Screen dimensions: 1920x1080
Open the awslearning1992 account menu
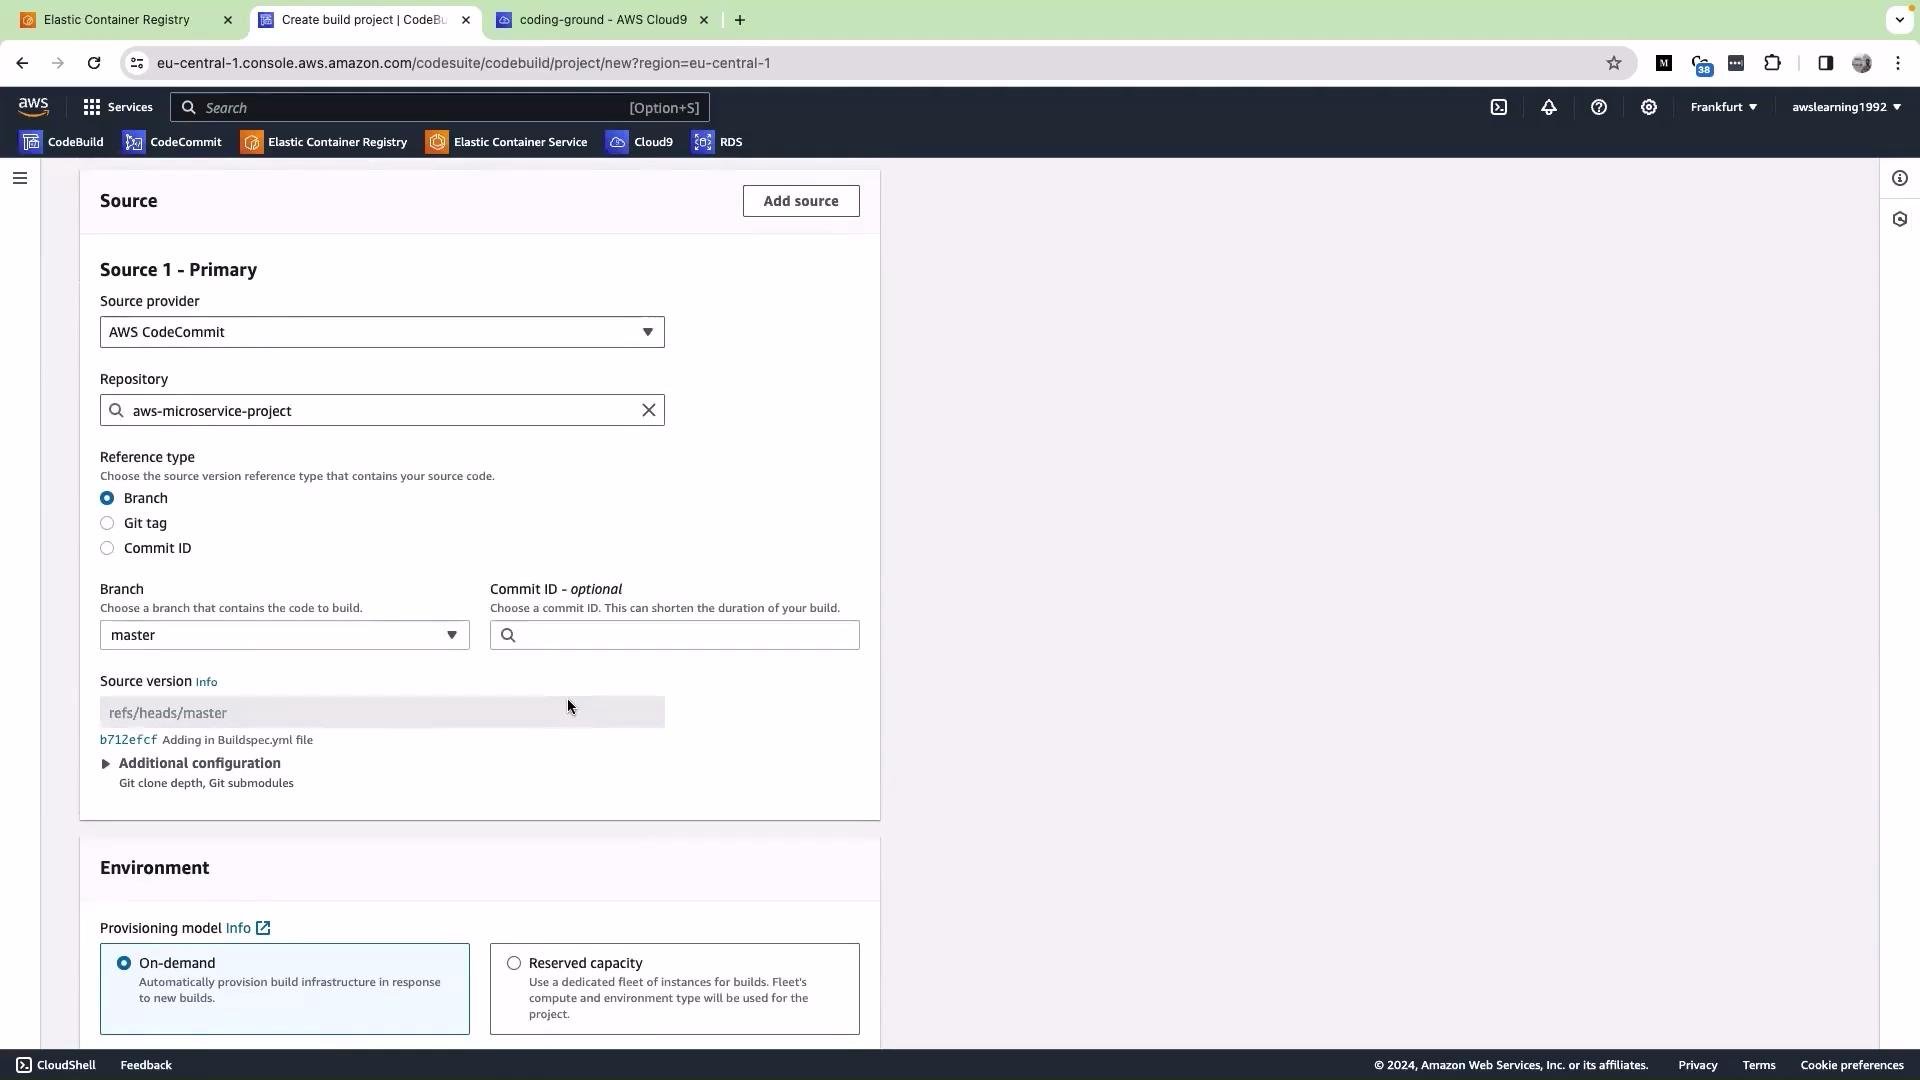1846,107
